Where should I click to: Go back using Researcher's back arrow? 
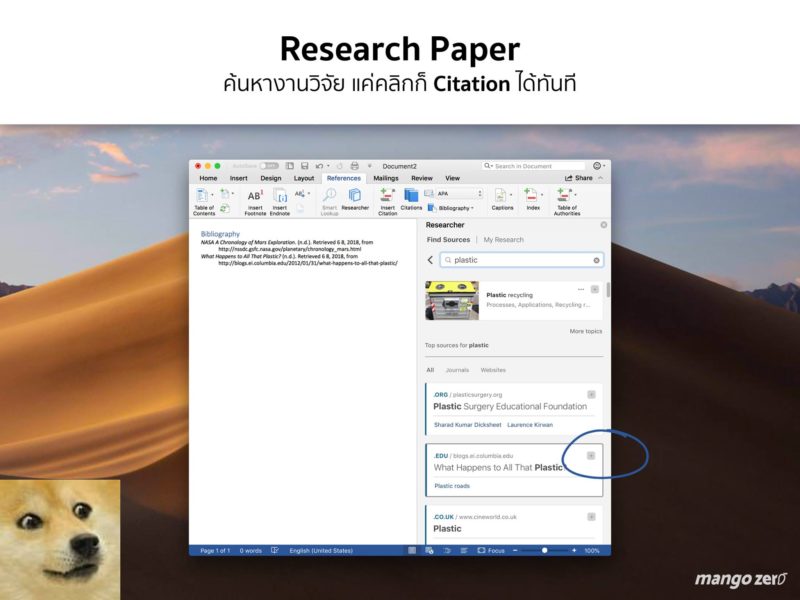click(x=430, y=260)
